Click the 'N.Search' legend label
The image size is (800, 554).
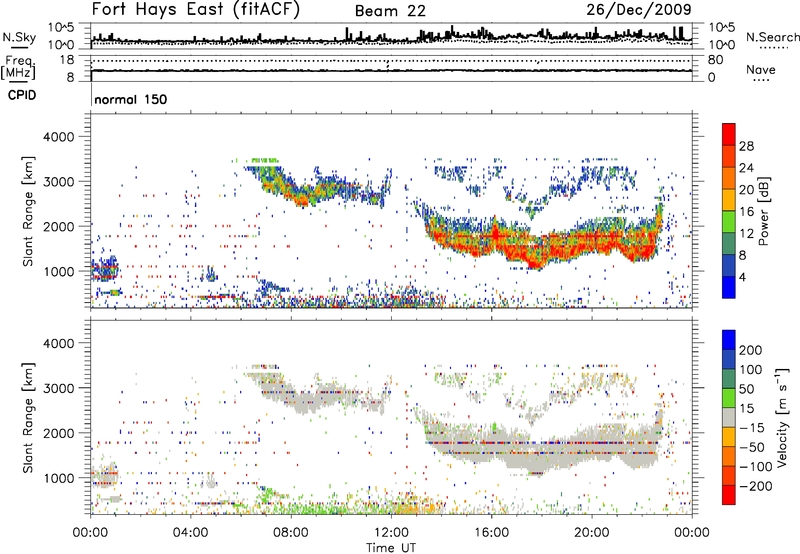coord(772,37)
